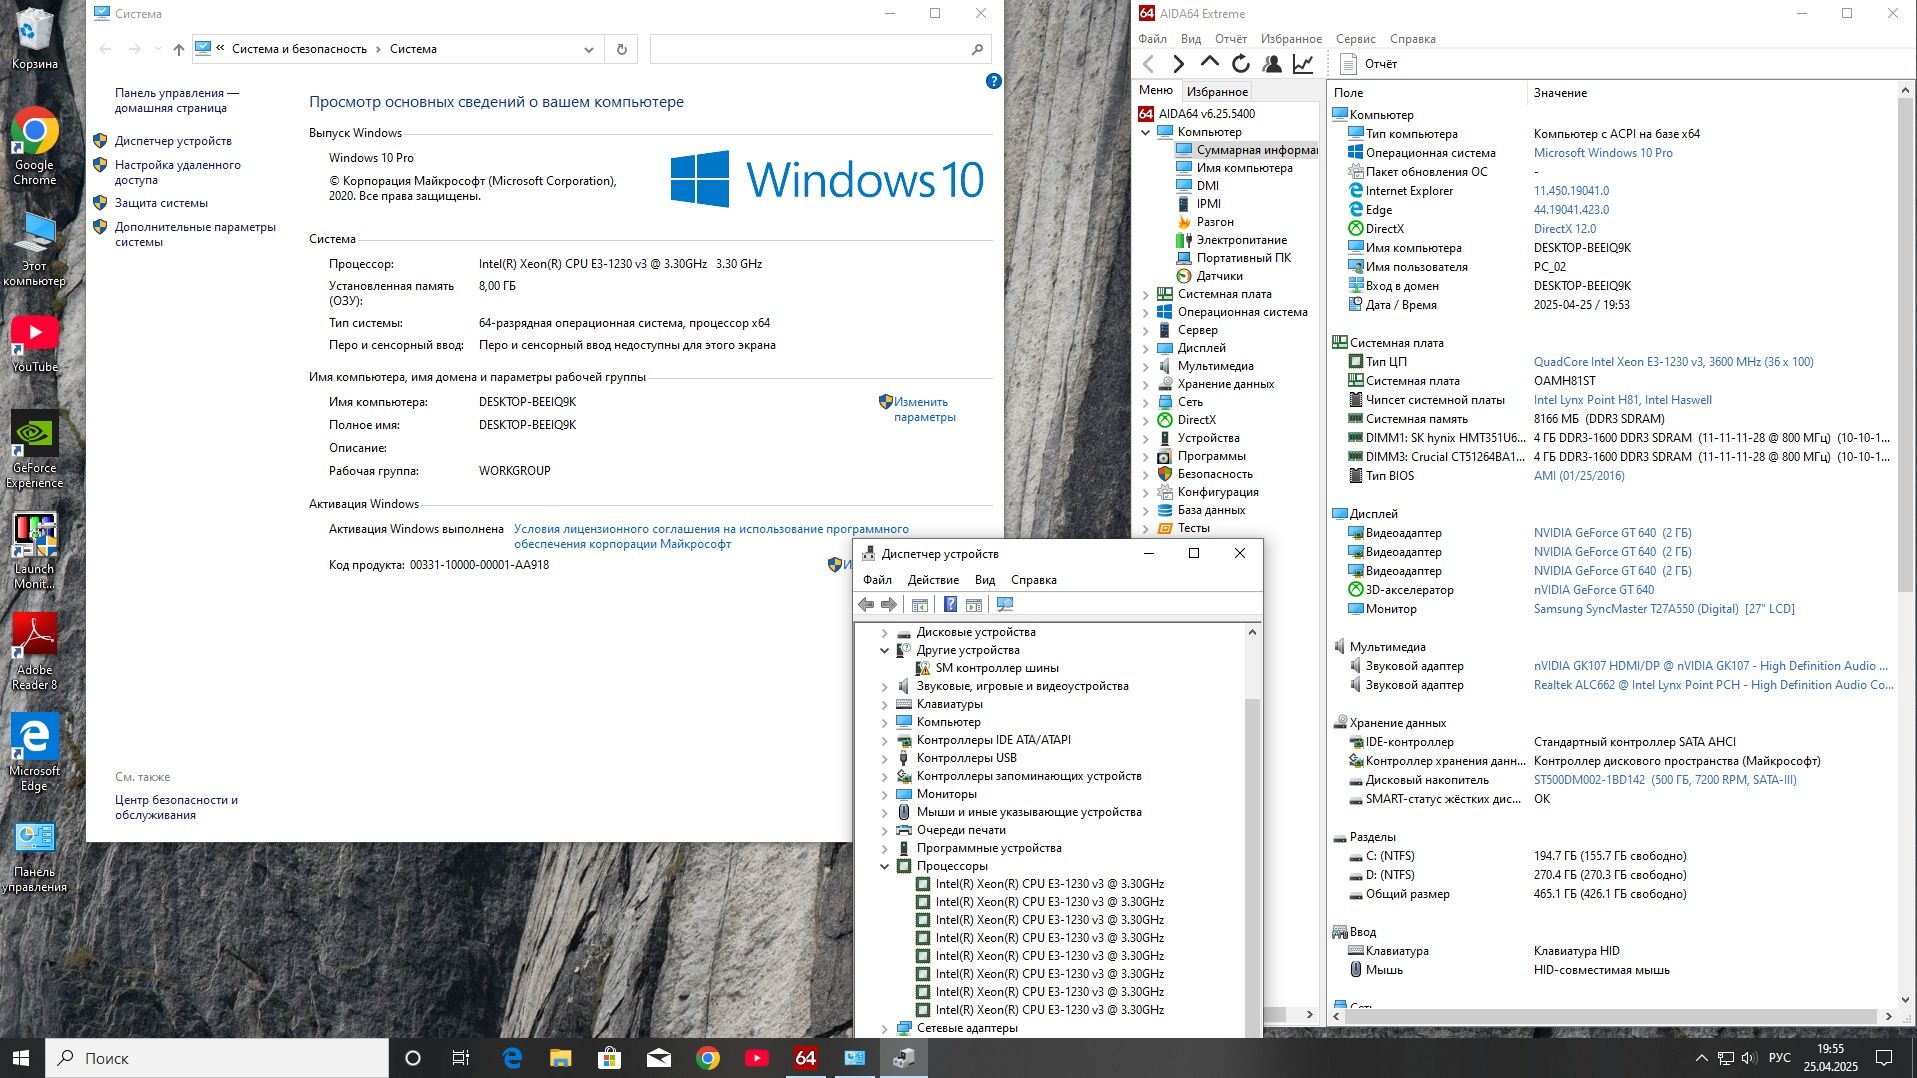Open Корзина recycle bin icon
Image resolution: width=1917 pixels, height=1078 pixels.
click(x=35, y=40)
